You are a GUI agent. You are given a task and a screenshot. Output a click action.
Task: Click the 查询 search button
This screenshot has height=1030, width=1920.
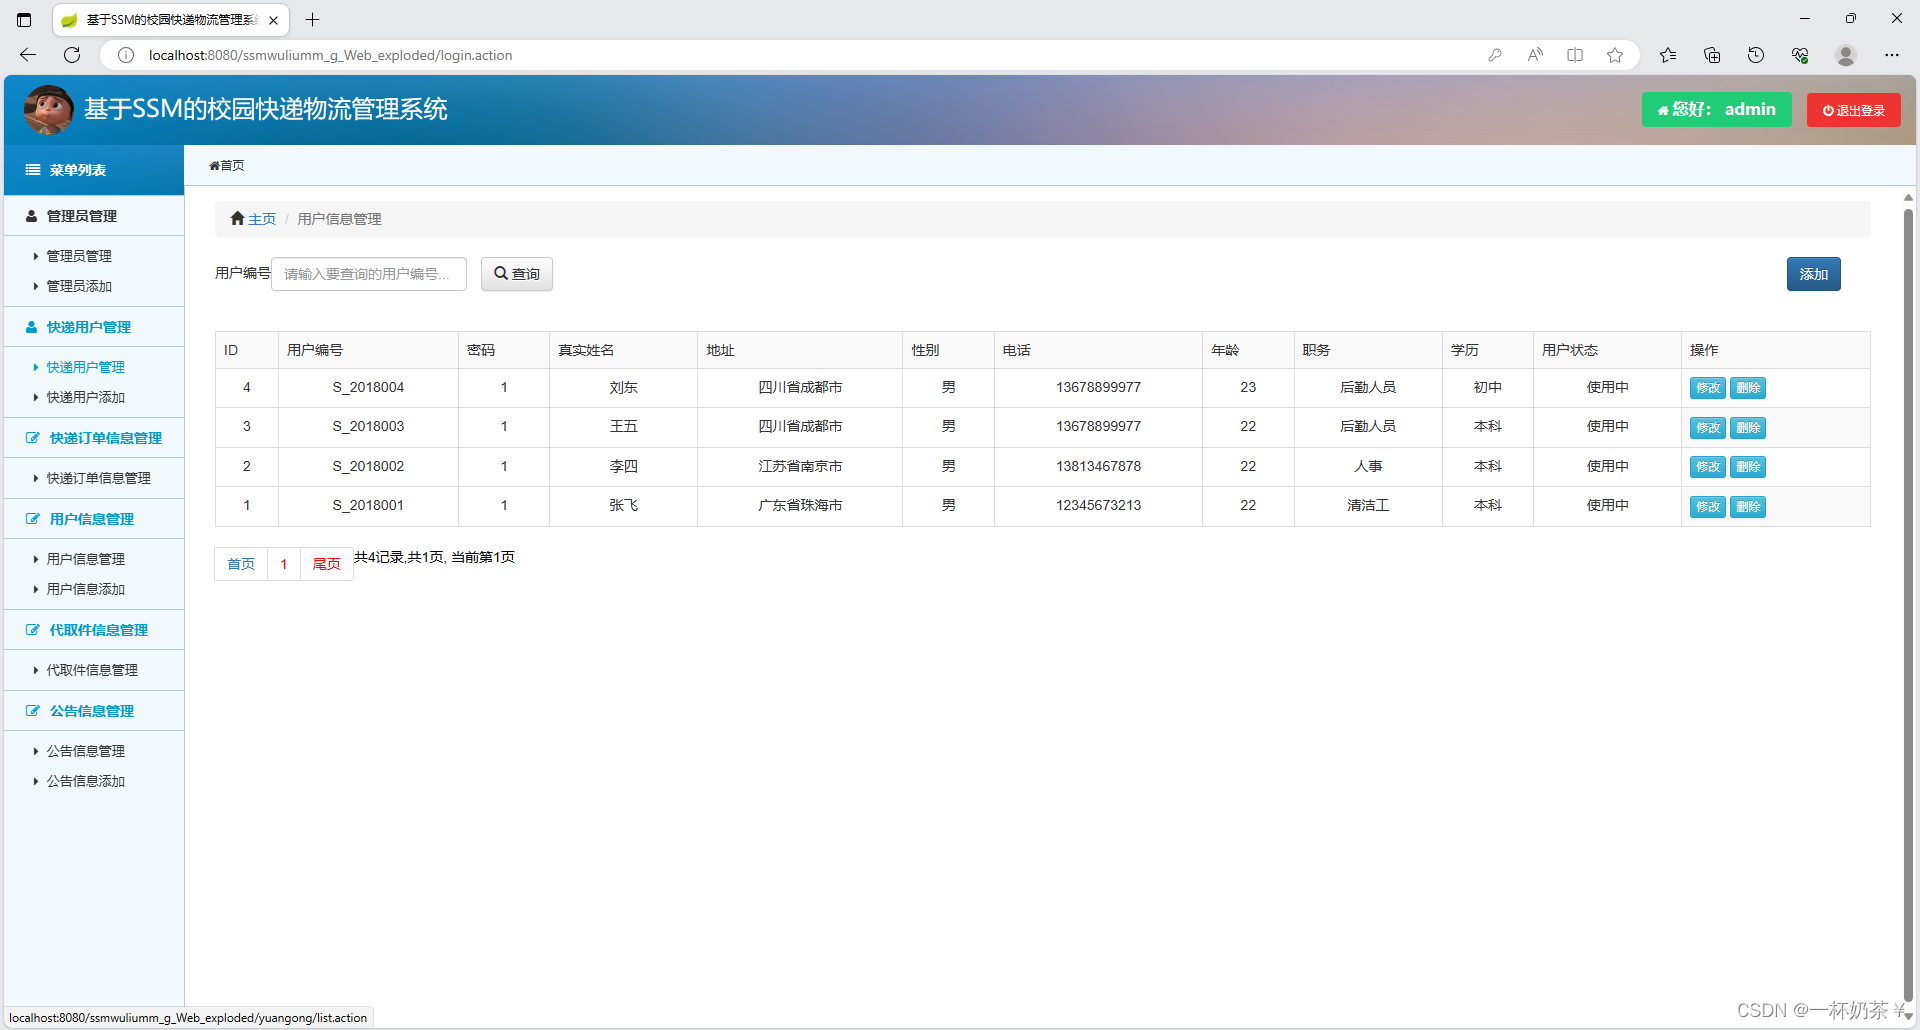[x=517, y=274]
